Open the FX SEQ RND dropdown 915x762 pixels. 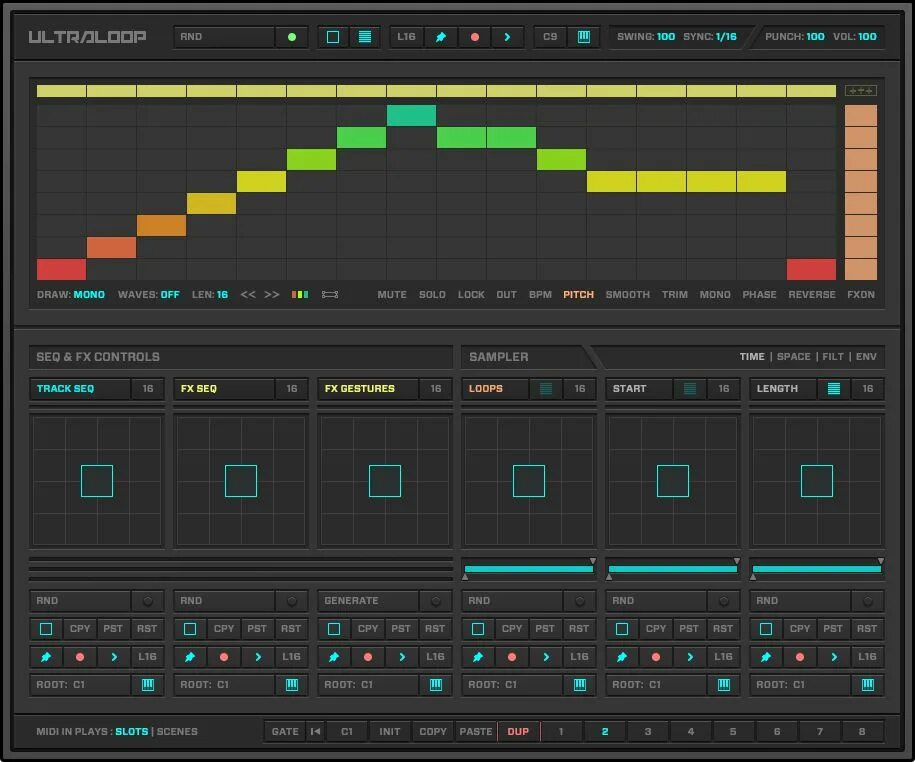pos(224,601)
